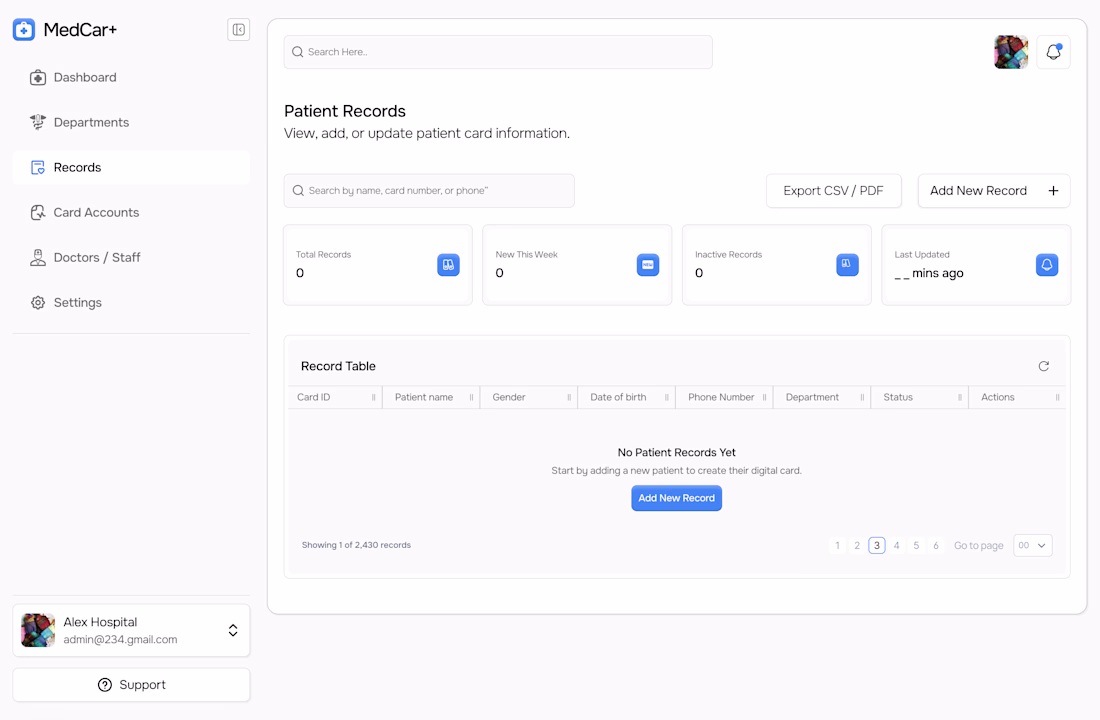Viewport: 1100px width, 720px height.
Task: Click the New This Week card icon
Action: [x=648, y=265]
